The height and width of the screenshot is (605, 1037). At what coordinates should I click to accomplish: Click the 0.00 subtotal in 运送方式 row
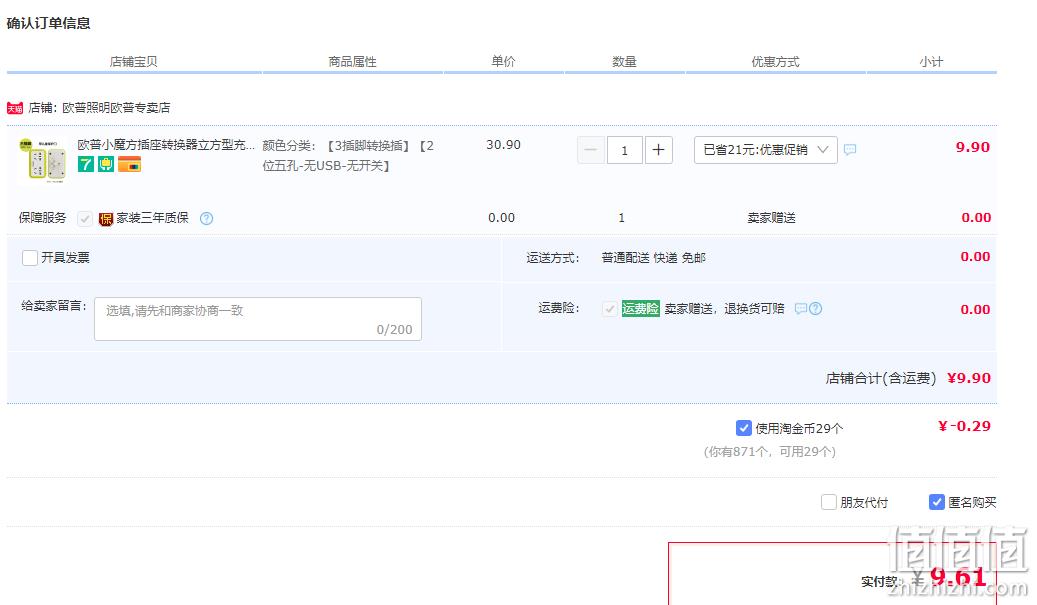[x=975, y=257]
